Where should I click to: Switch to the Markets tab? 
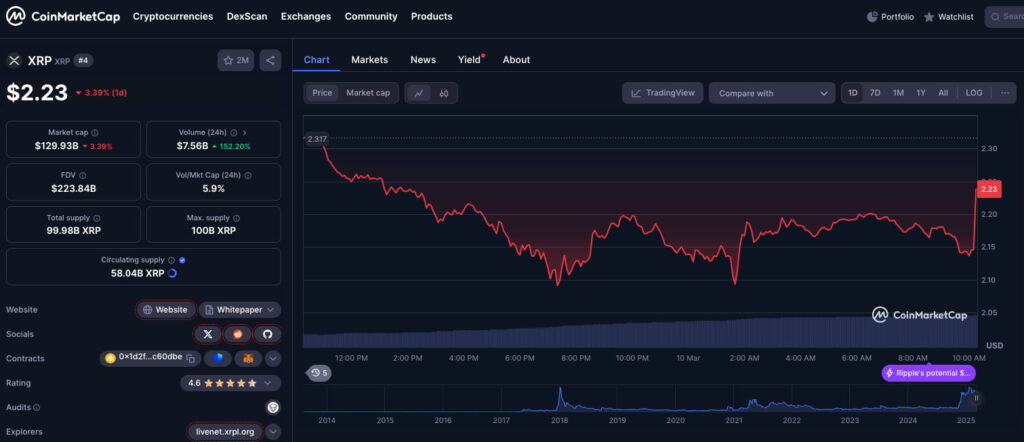pyautogui.click(x=370, y=59)
